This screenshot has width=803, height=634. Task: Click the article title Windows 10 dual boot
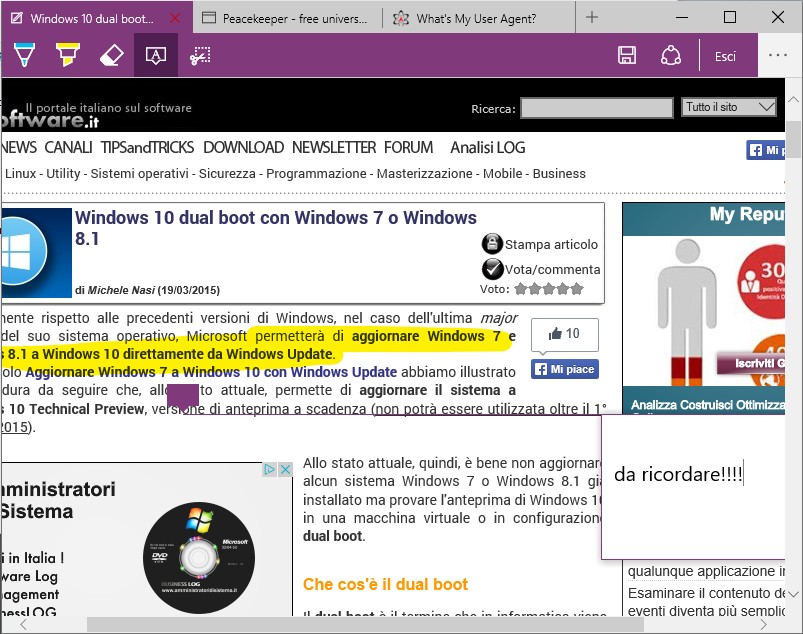pyautogui.click(x=276, y=228)
